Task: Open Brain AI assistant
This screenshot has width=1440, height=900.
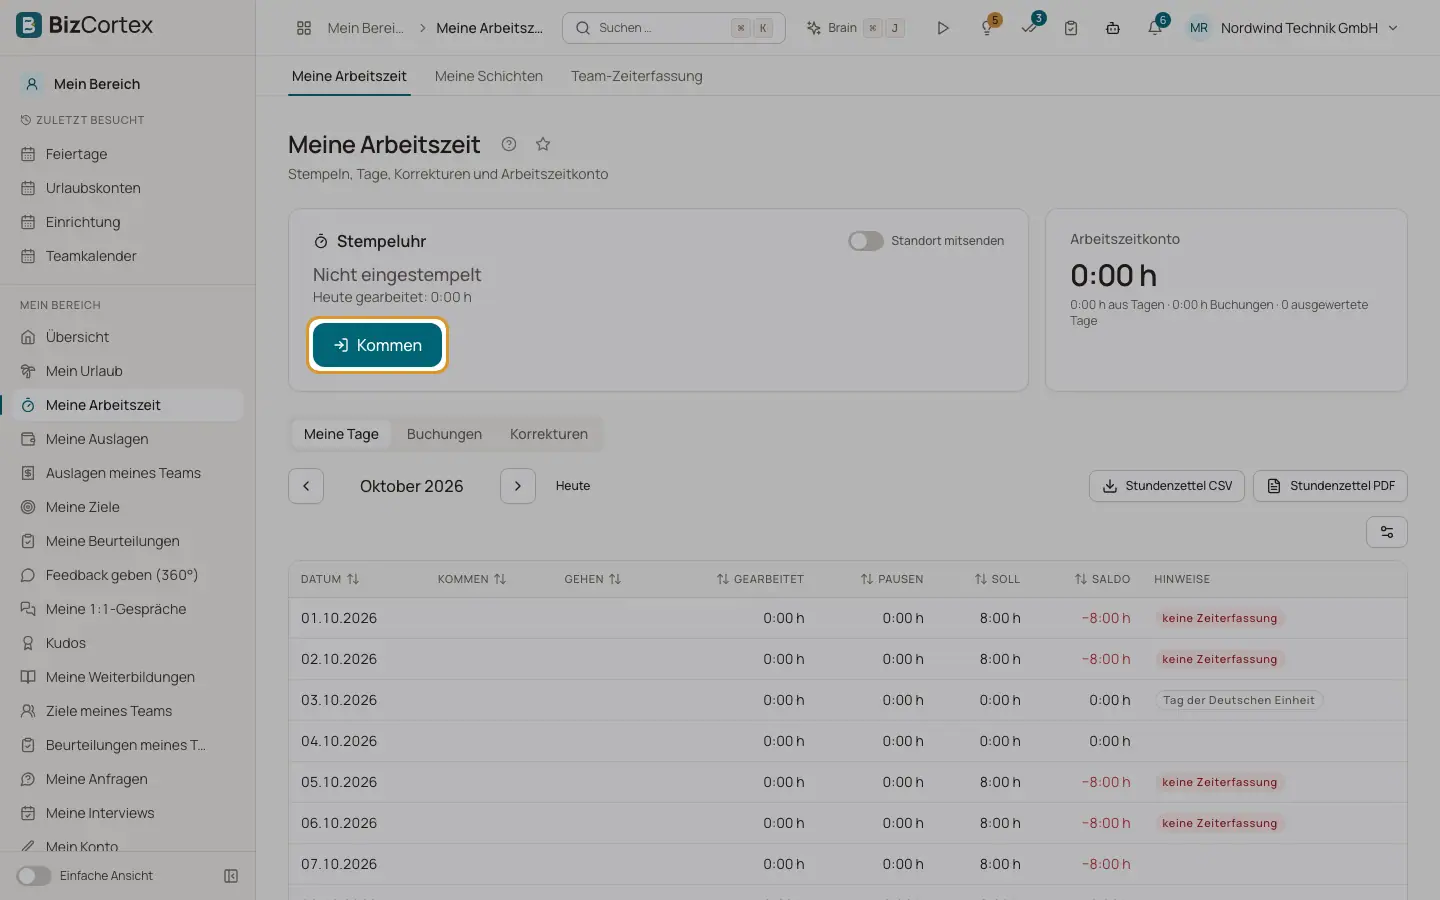Action: (856, 28)
